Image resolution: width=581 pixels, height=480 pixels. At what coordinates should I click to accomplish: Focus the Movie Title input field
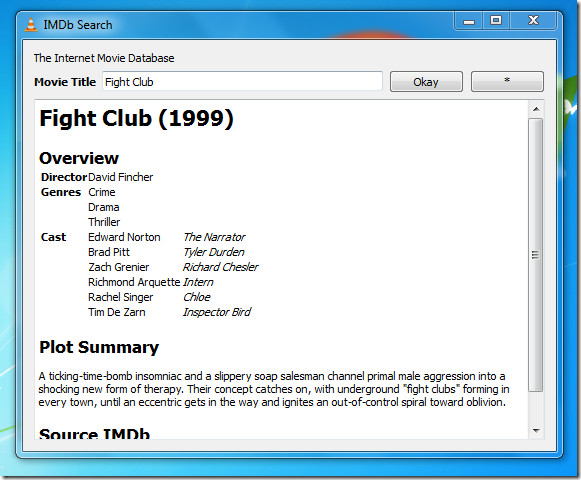pyautogui.click(x=242, y=82)
